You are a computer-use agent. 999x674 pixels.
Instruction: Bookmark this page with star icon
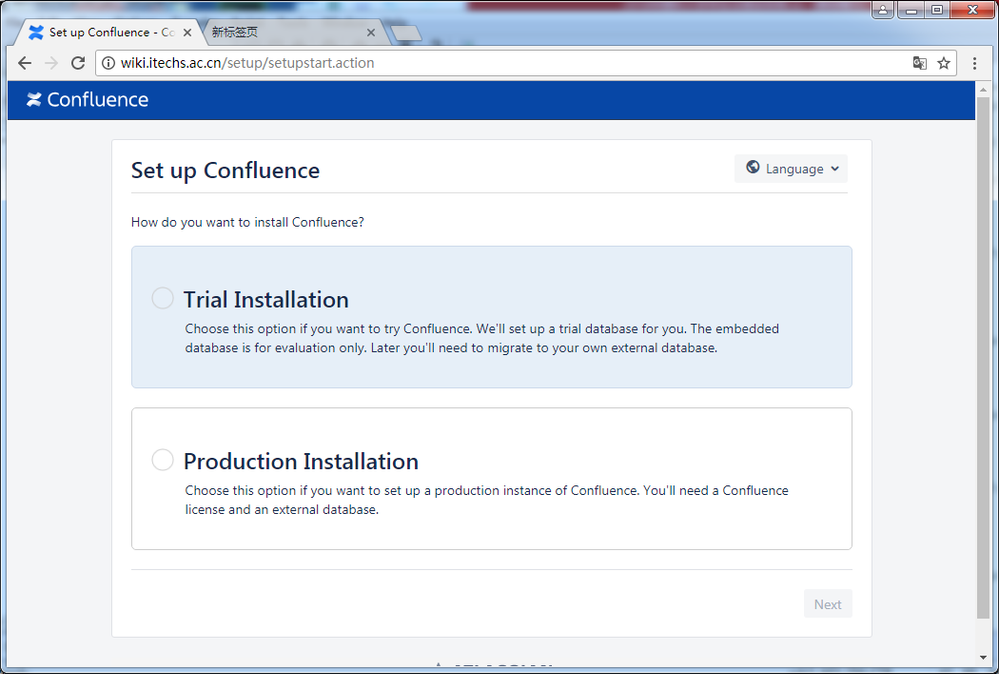(944, 63)
